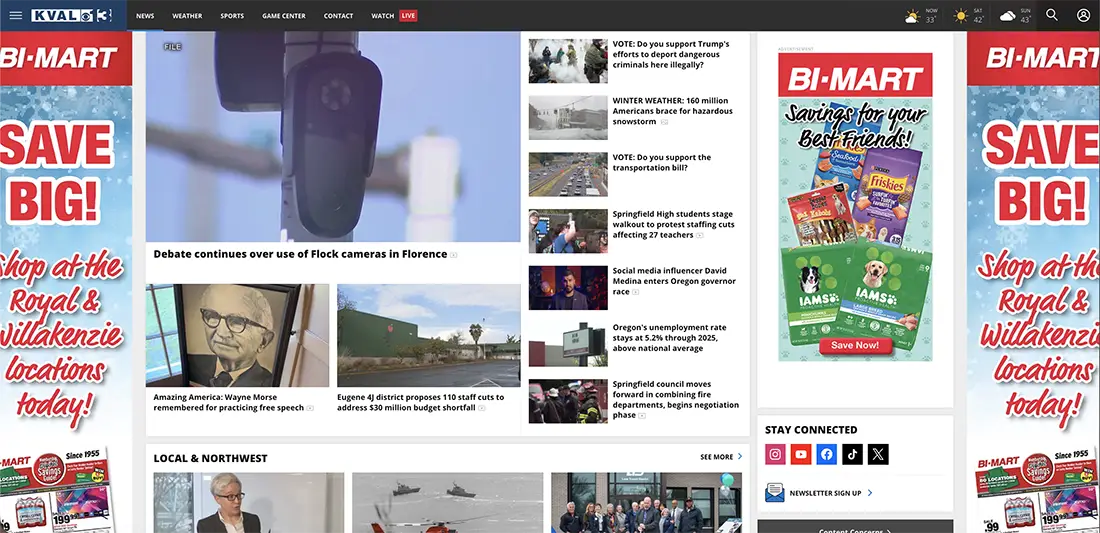Click the red LIVE badge
This screenshot has height=533, width=1100.
(x=408, y=15)
